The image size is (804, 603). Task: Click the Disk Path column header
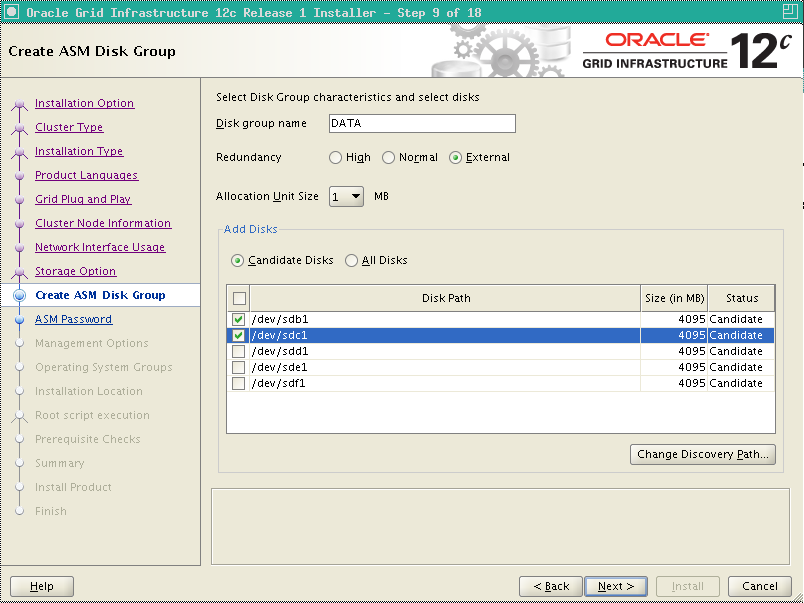pyautogui.click(x=446, y=298)
